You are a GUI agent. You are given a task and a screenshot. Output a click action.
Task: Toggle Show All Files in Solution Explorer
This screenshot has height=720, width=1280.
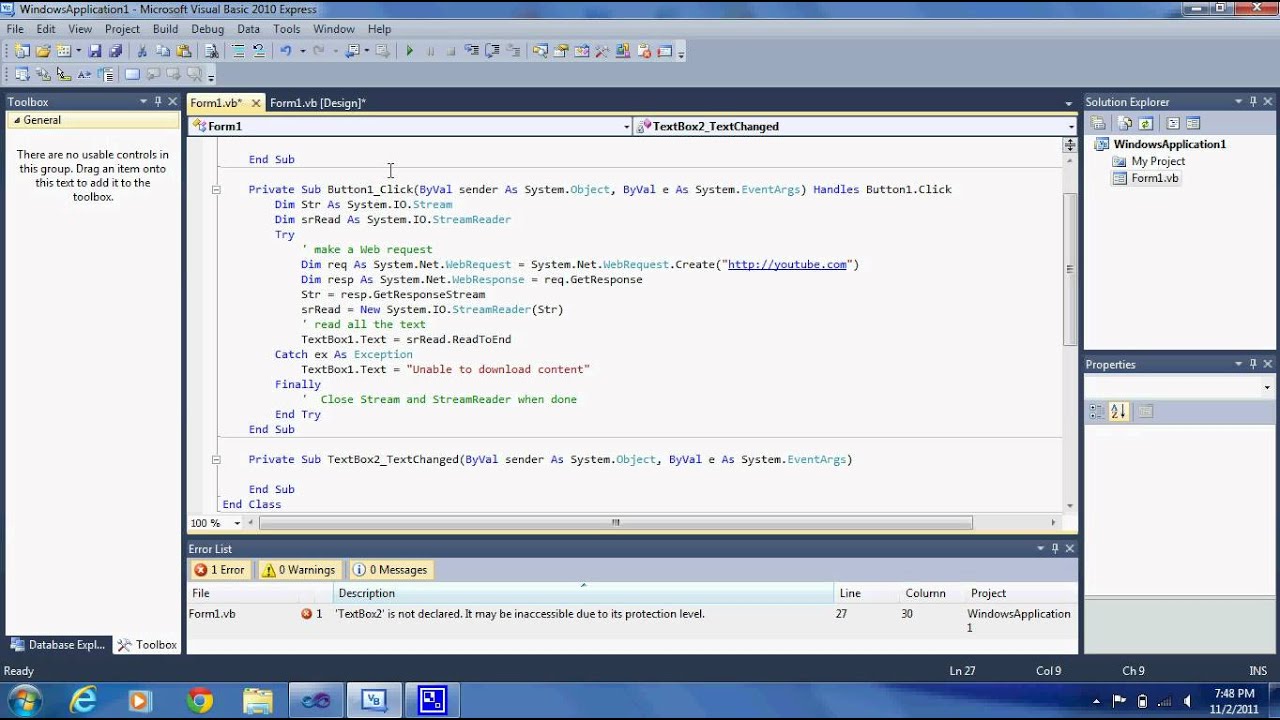pos(1125,123)
